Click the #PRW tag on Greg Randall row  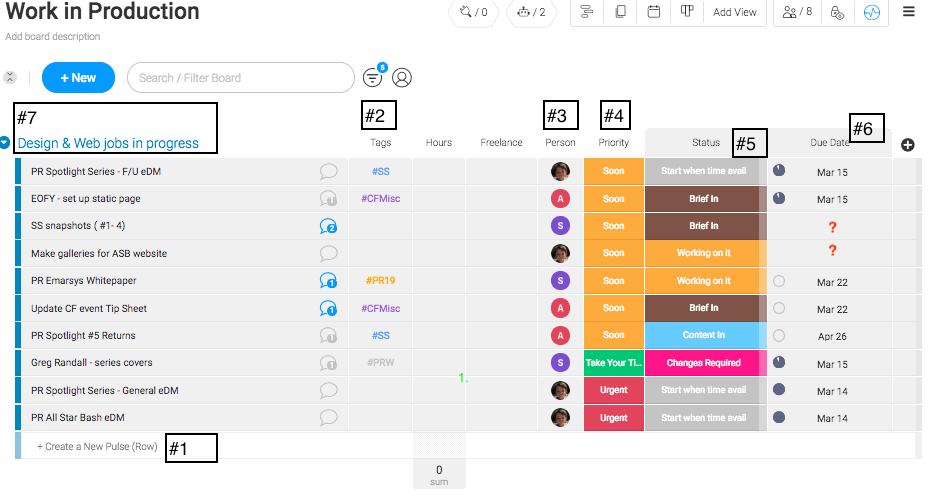tap(380, 363)
